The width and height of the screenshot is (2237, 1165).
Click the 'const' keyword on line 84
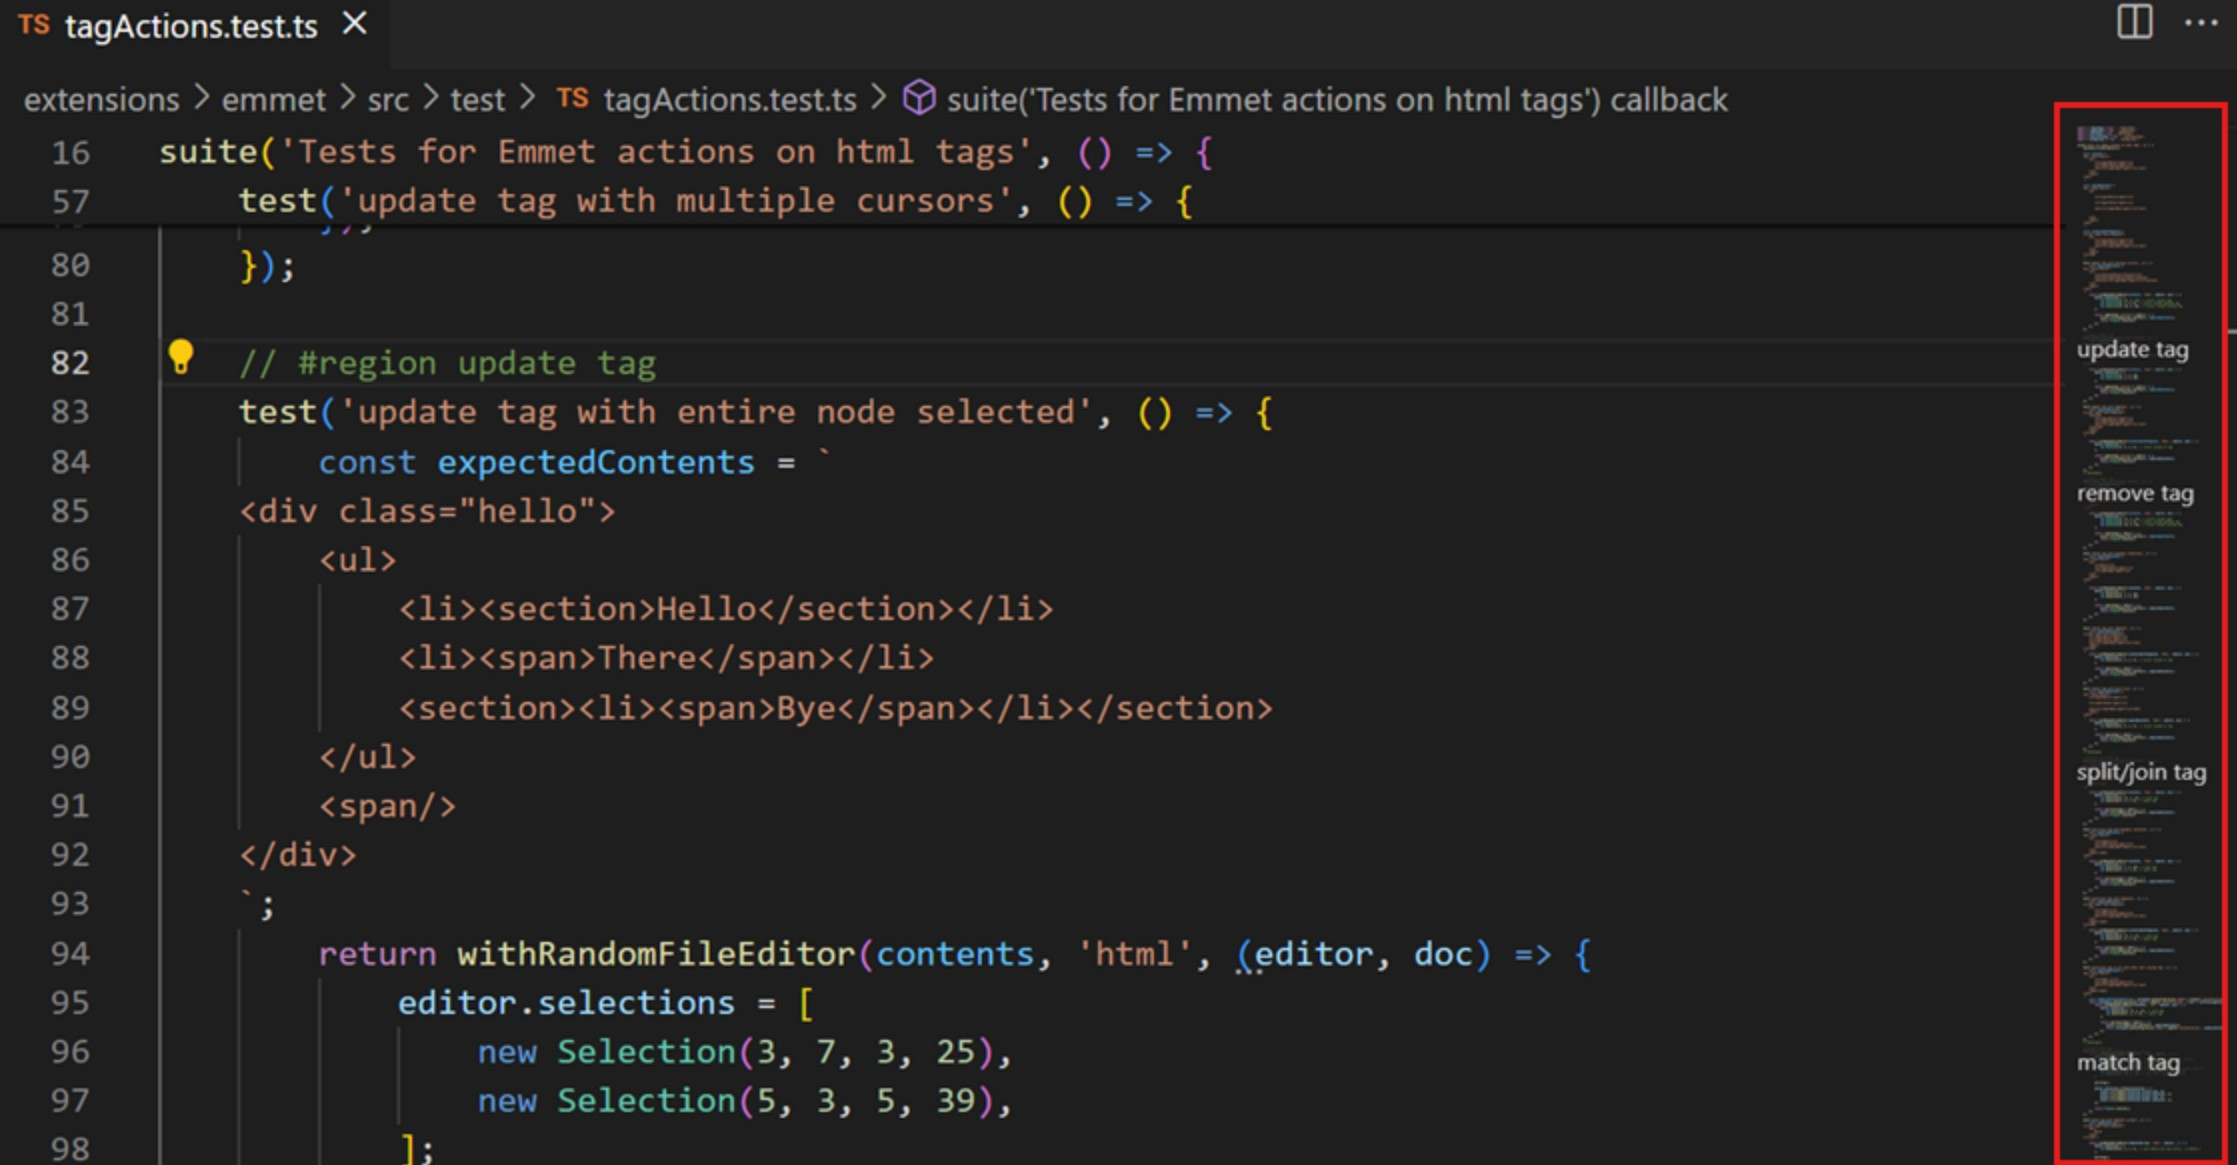click(367, 462)
